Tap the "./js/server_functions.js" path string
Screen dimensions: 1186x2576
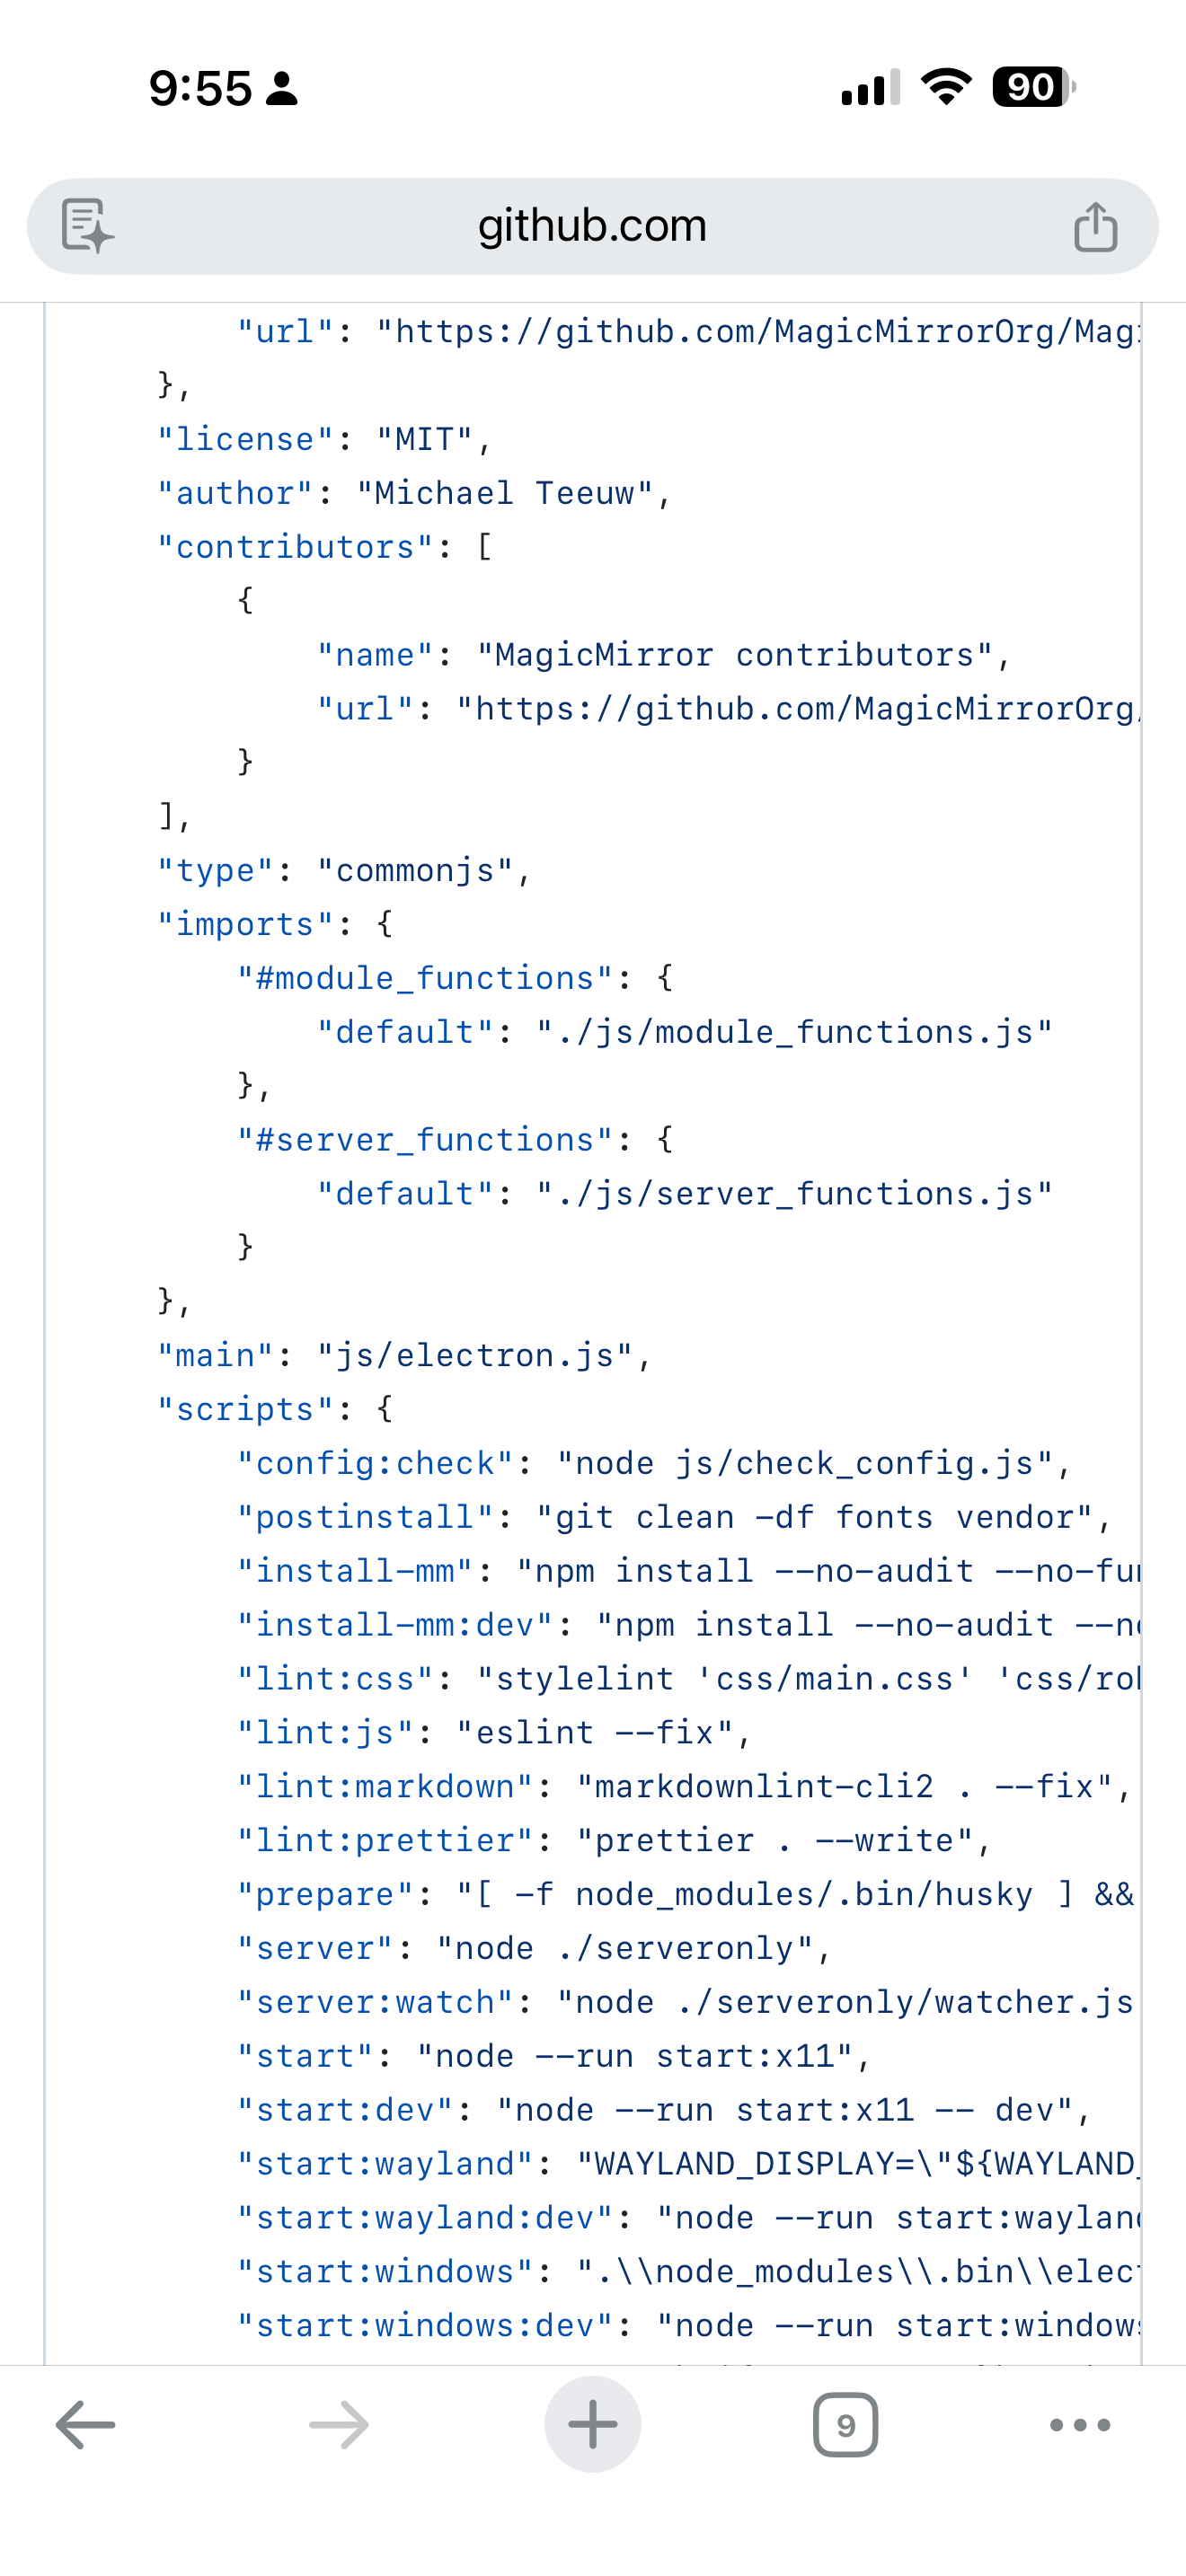pos(795,1193)
